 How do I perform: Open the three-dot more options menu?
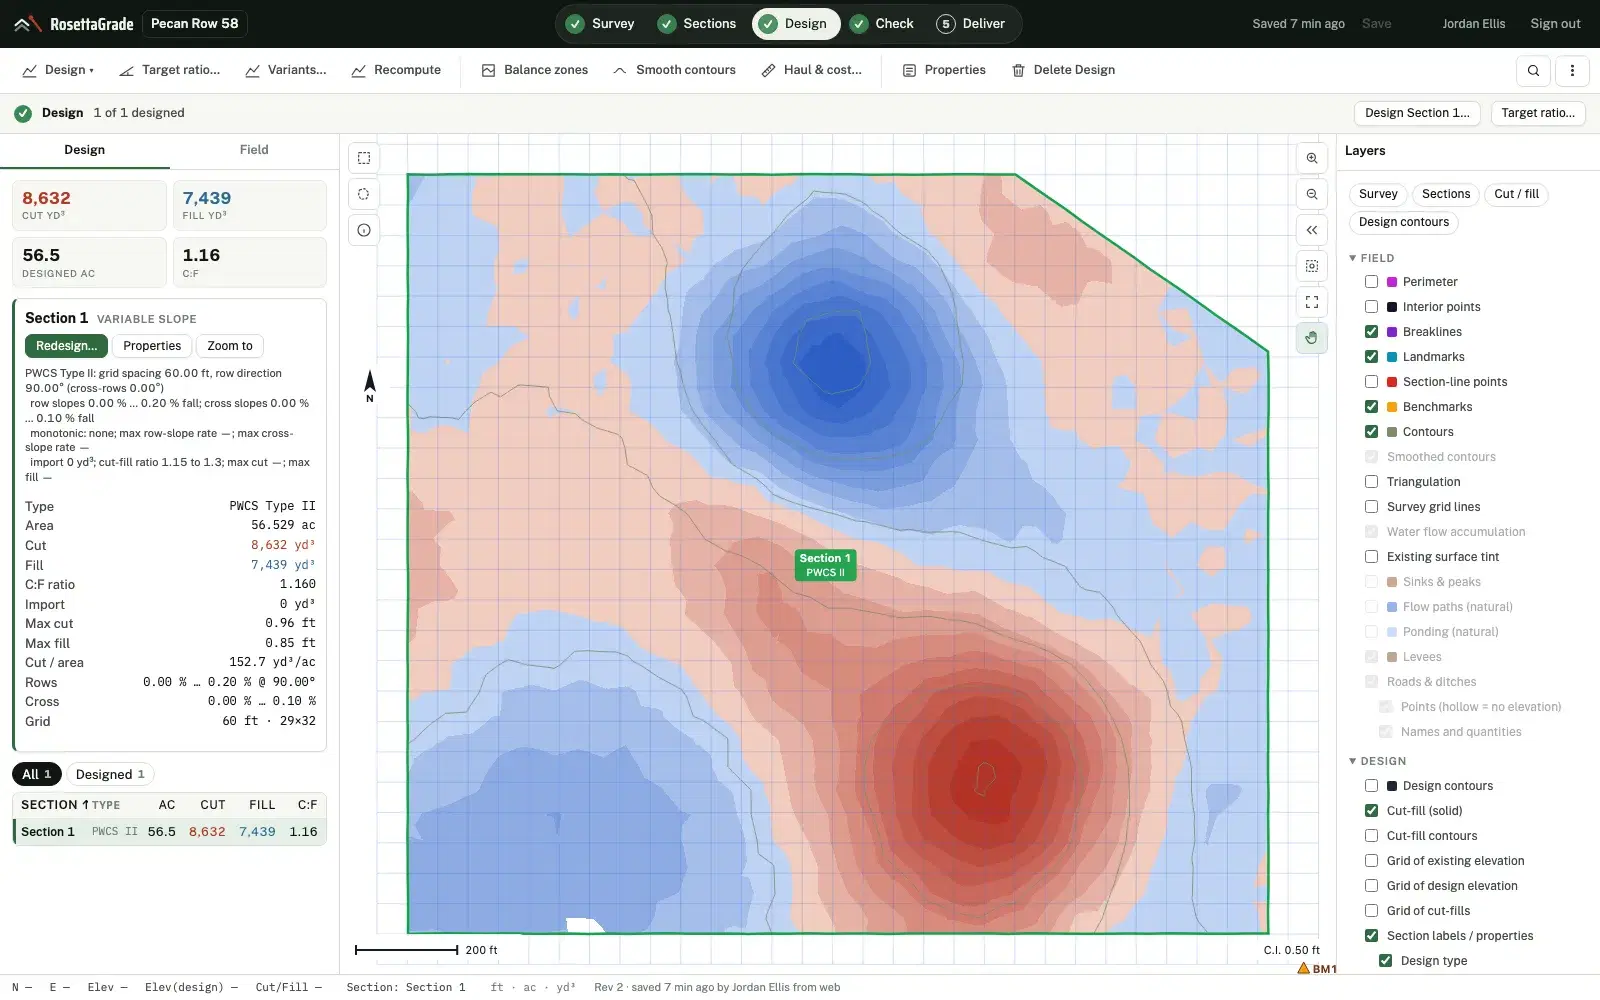pyautogui.click(x=1572, y=70)
